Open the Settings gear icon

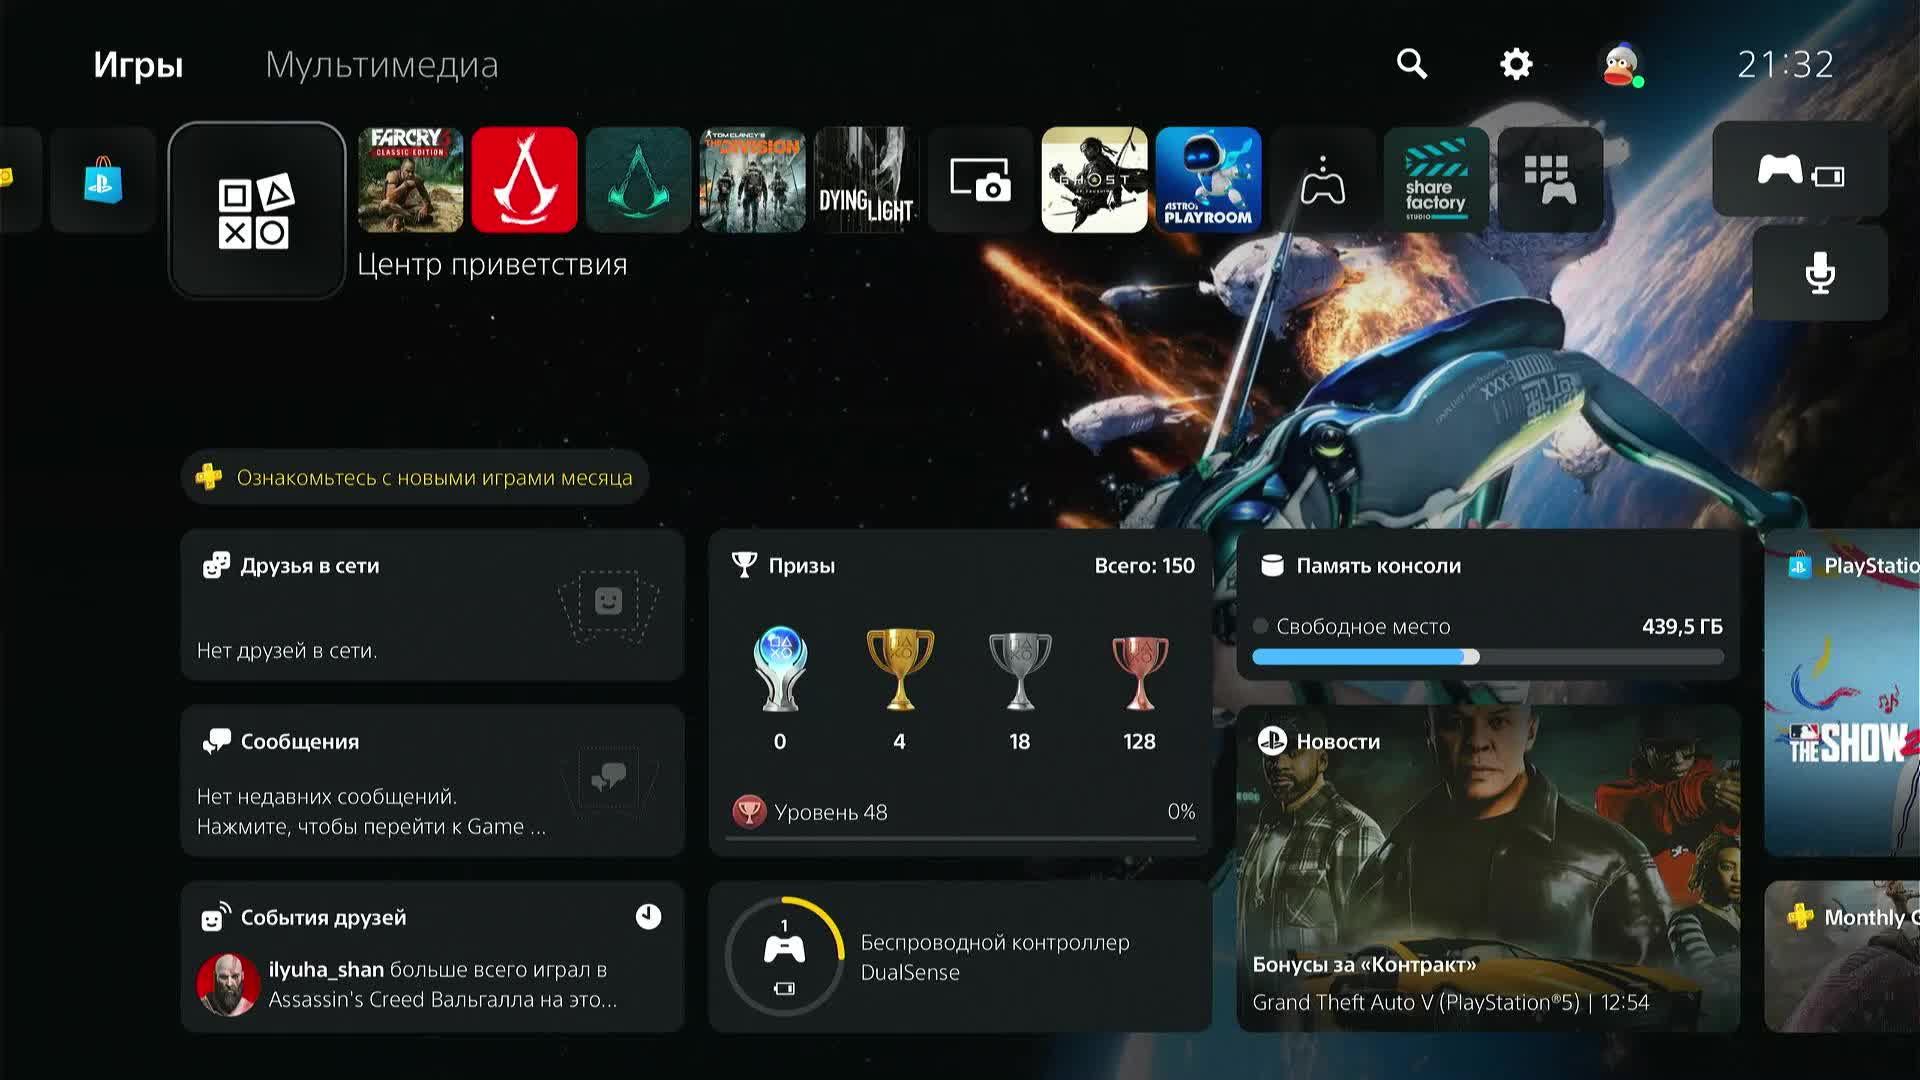pyautogui.click(x=1516, y=64)
